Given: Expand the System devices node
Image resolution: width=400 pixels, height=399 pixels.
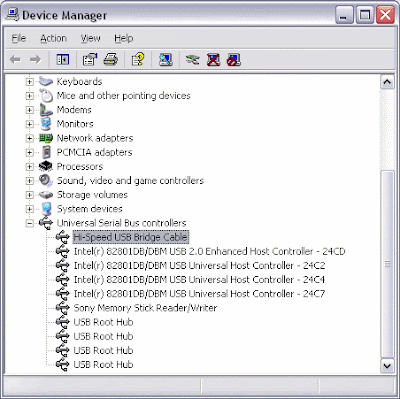Looking at the screenshot, I should point(30,209).
